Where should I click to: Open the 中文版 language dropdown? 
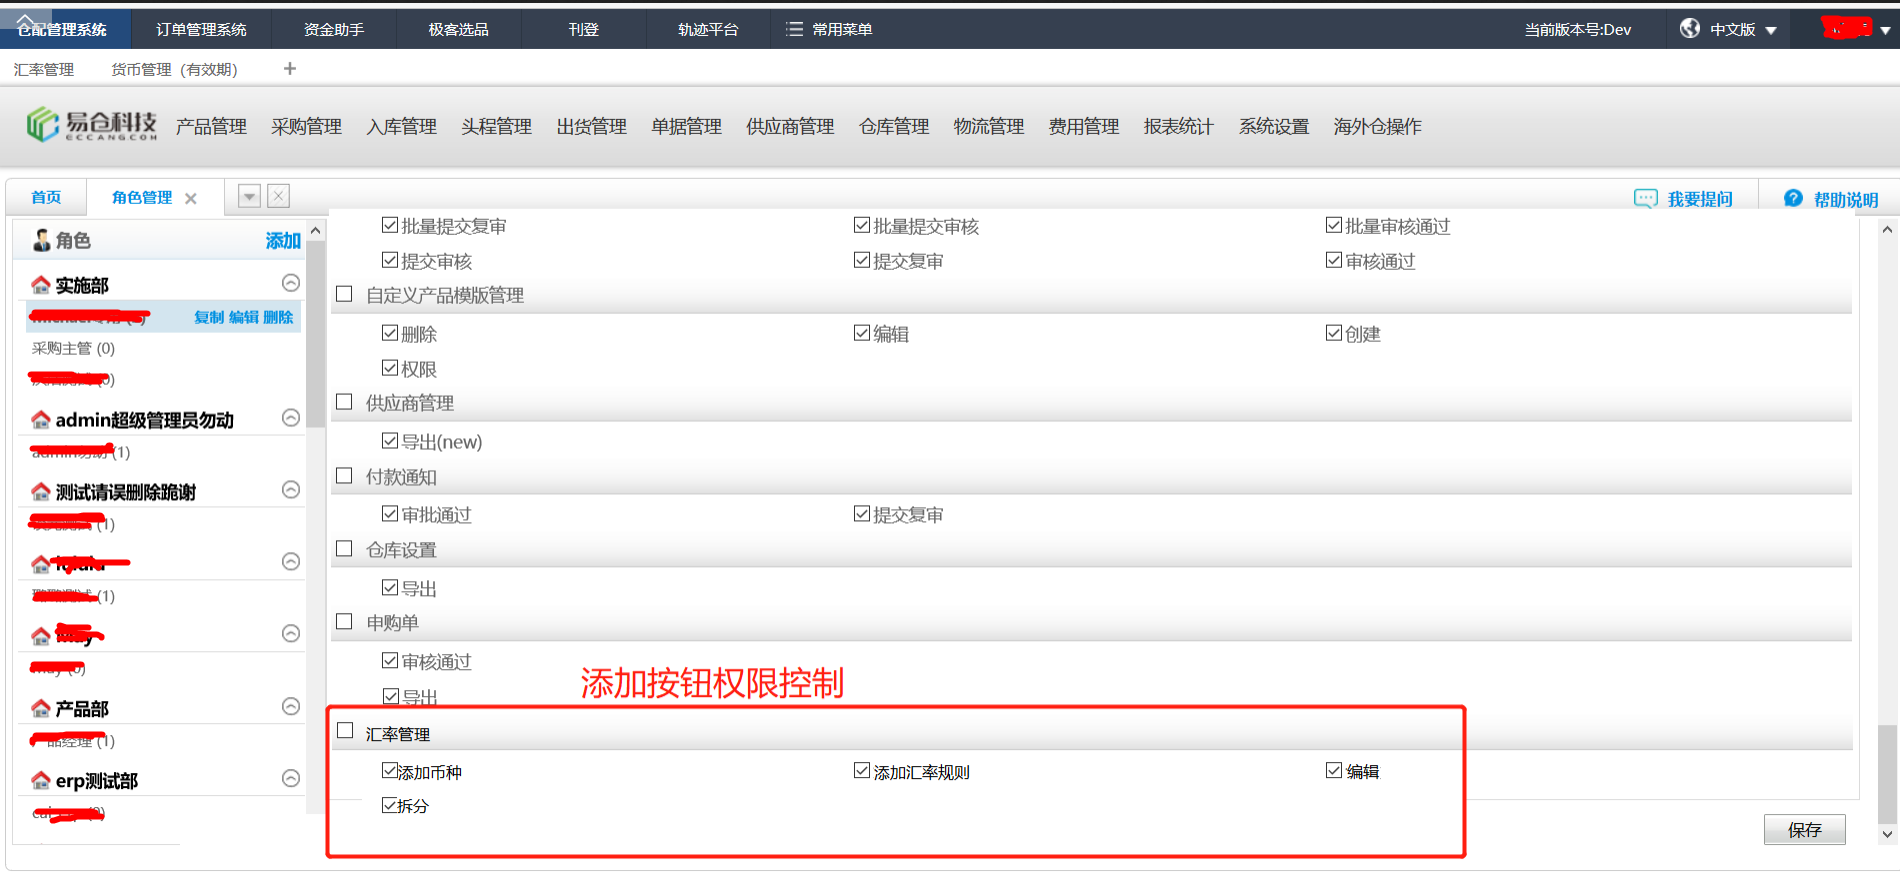pos(1742,30)
